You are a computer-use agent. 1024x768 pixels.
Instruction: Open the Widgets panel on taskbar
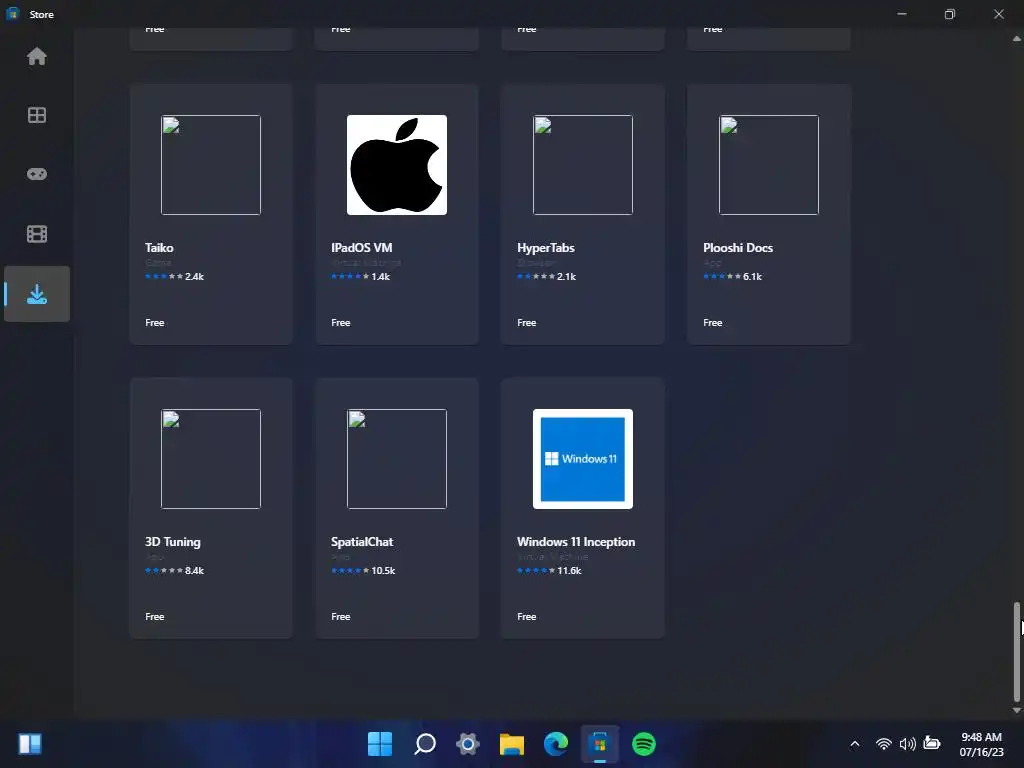30,744
